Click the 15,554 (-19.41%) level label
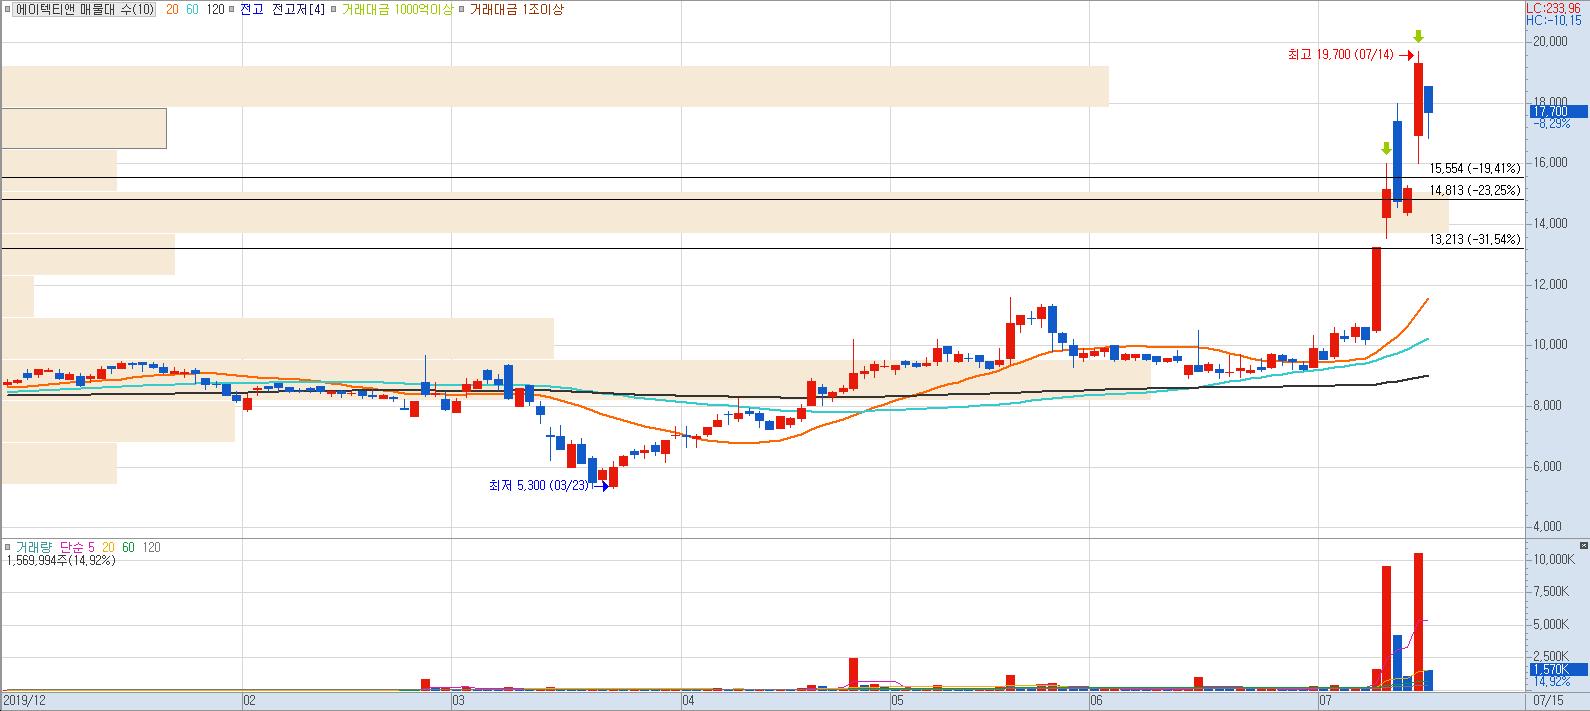 coord(1475,169)
